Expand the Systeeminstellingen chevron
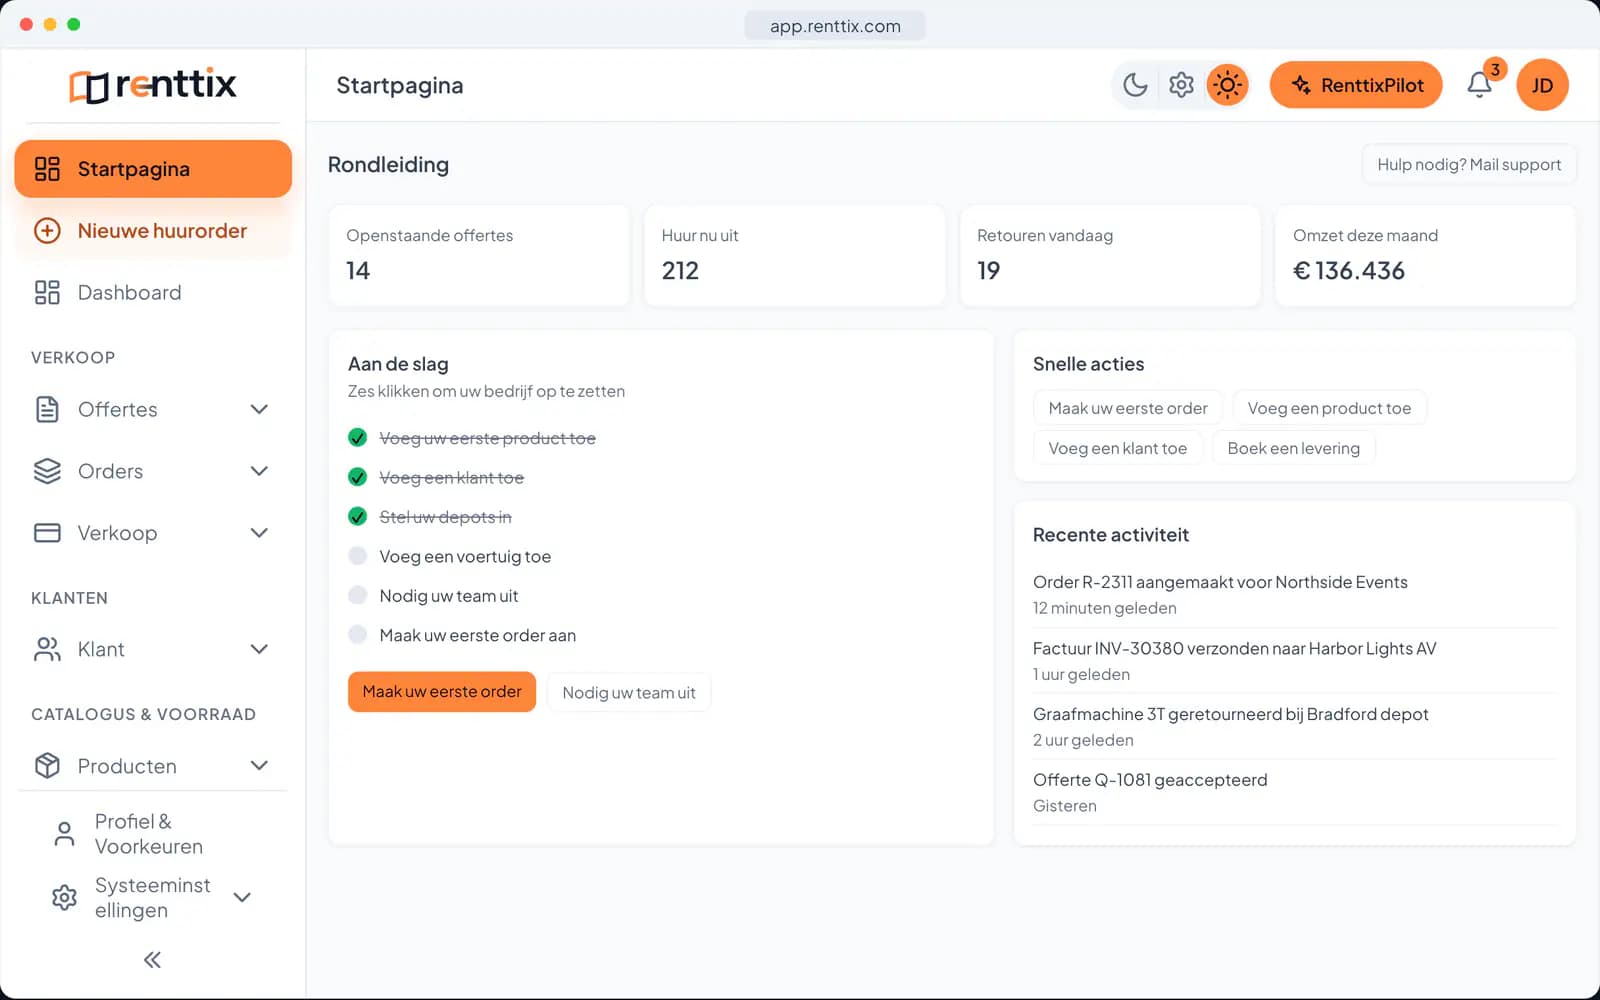 point(242,897)
